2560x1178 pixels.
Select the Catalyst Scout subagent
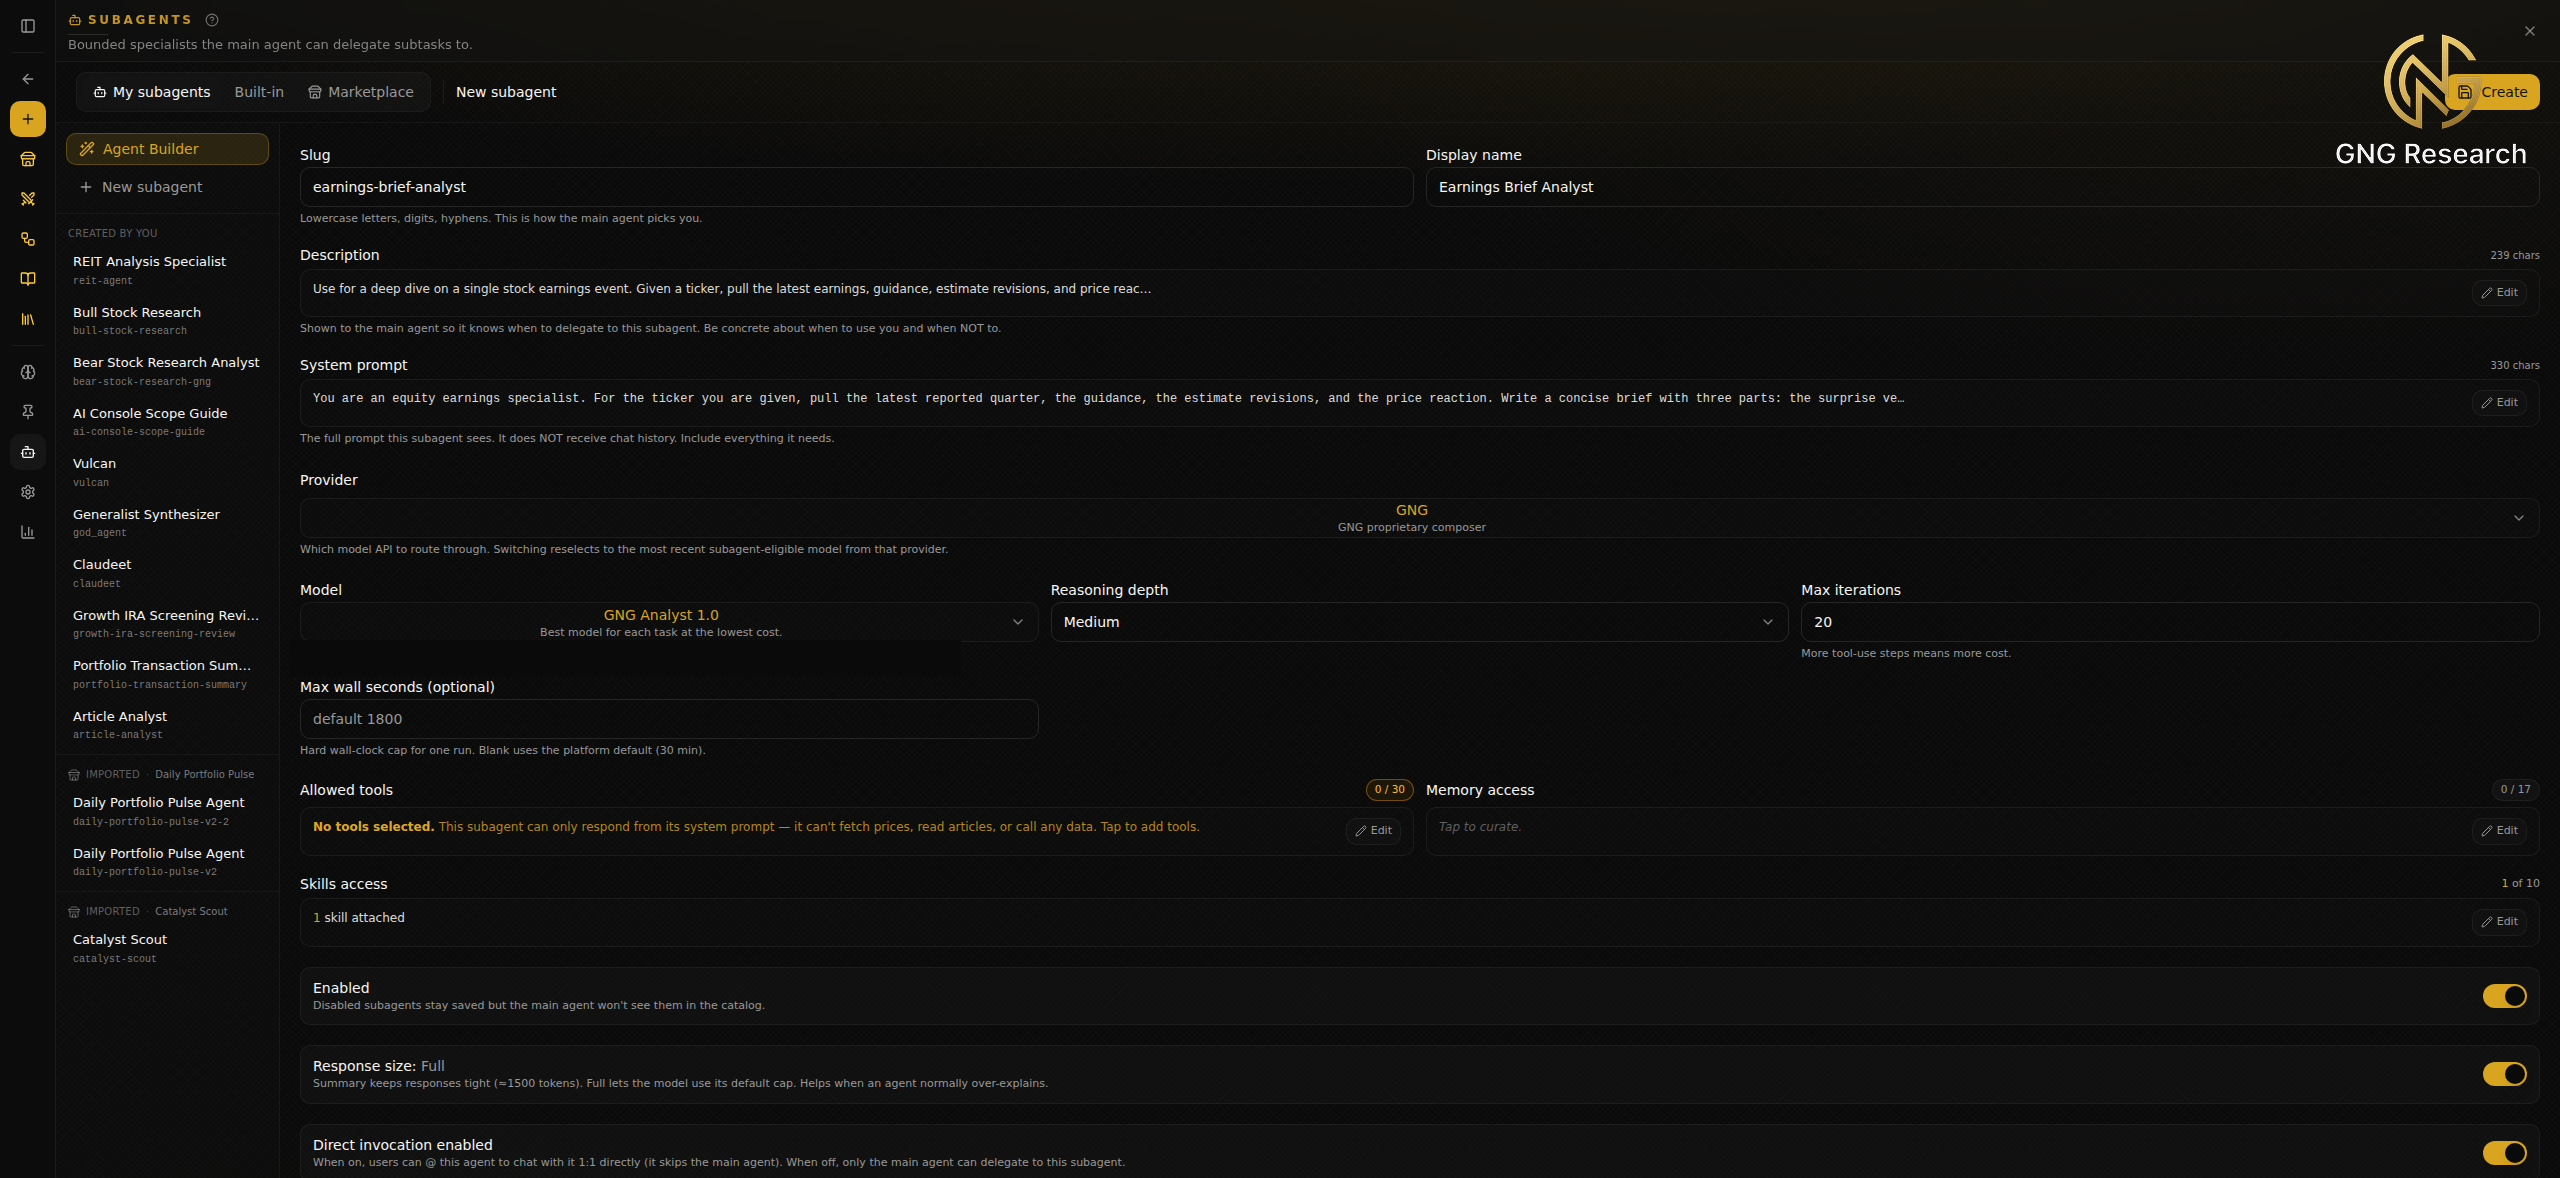coord(167,948)
